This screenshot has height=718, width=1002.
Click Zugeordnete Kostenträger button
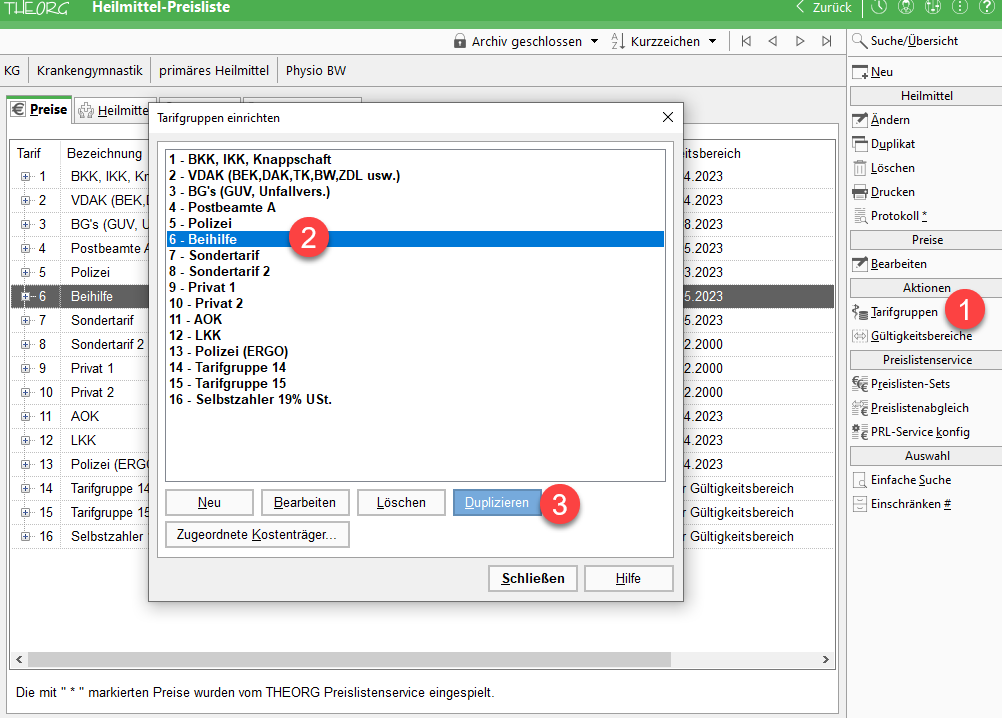257,535
